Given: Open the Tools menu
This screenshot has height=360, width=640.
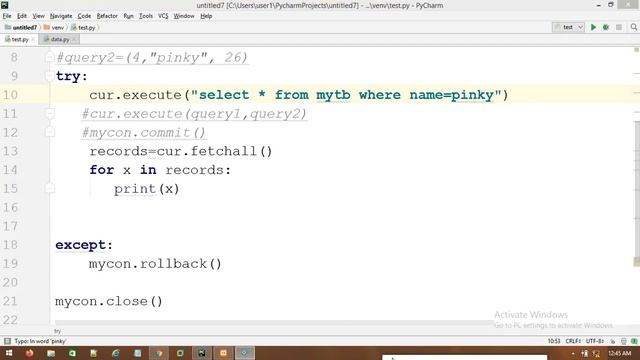Looking at the screenshot, I should 146,16.
